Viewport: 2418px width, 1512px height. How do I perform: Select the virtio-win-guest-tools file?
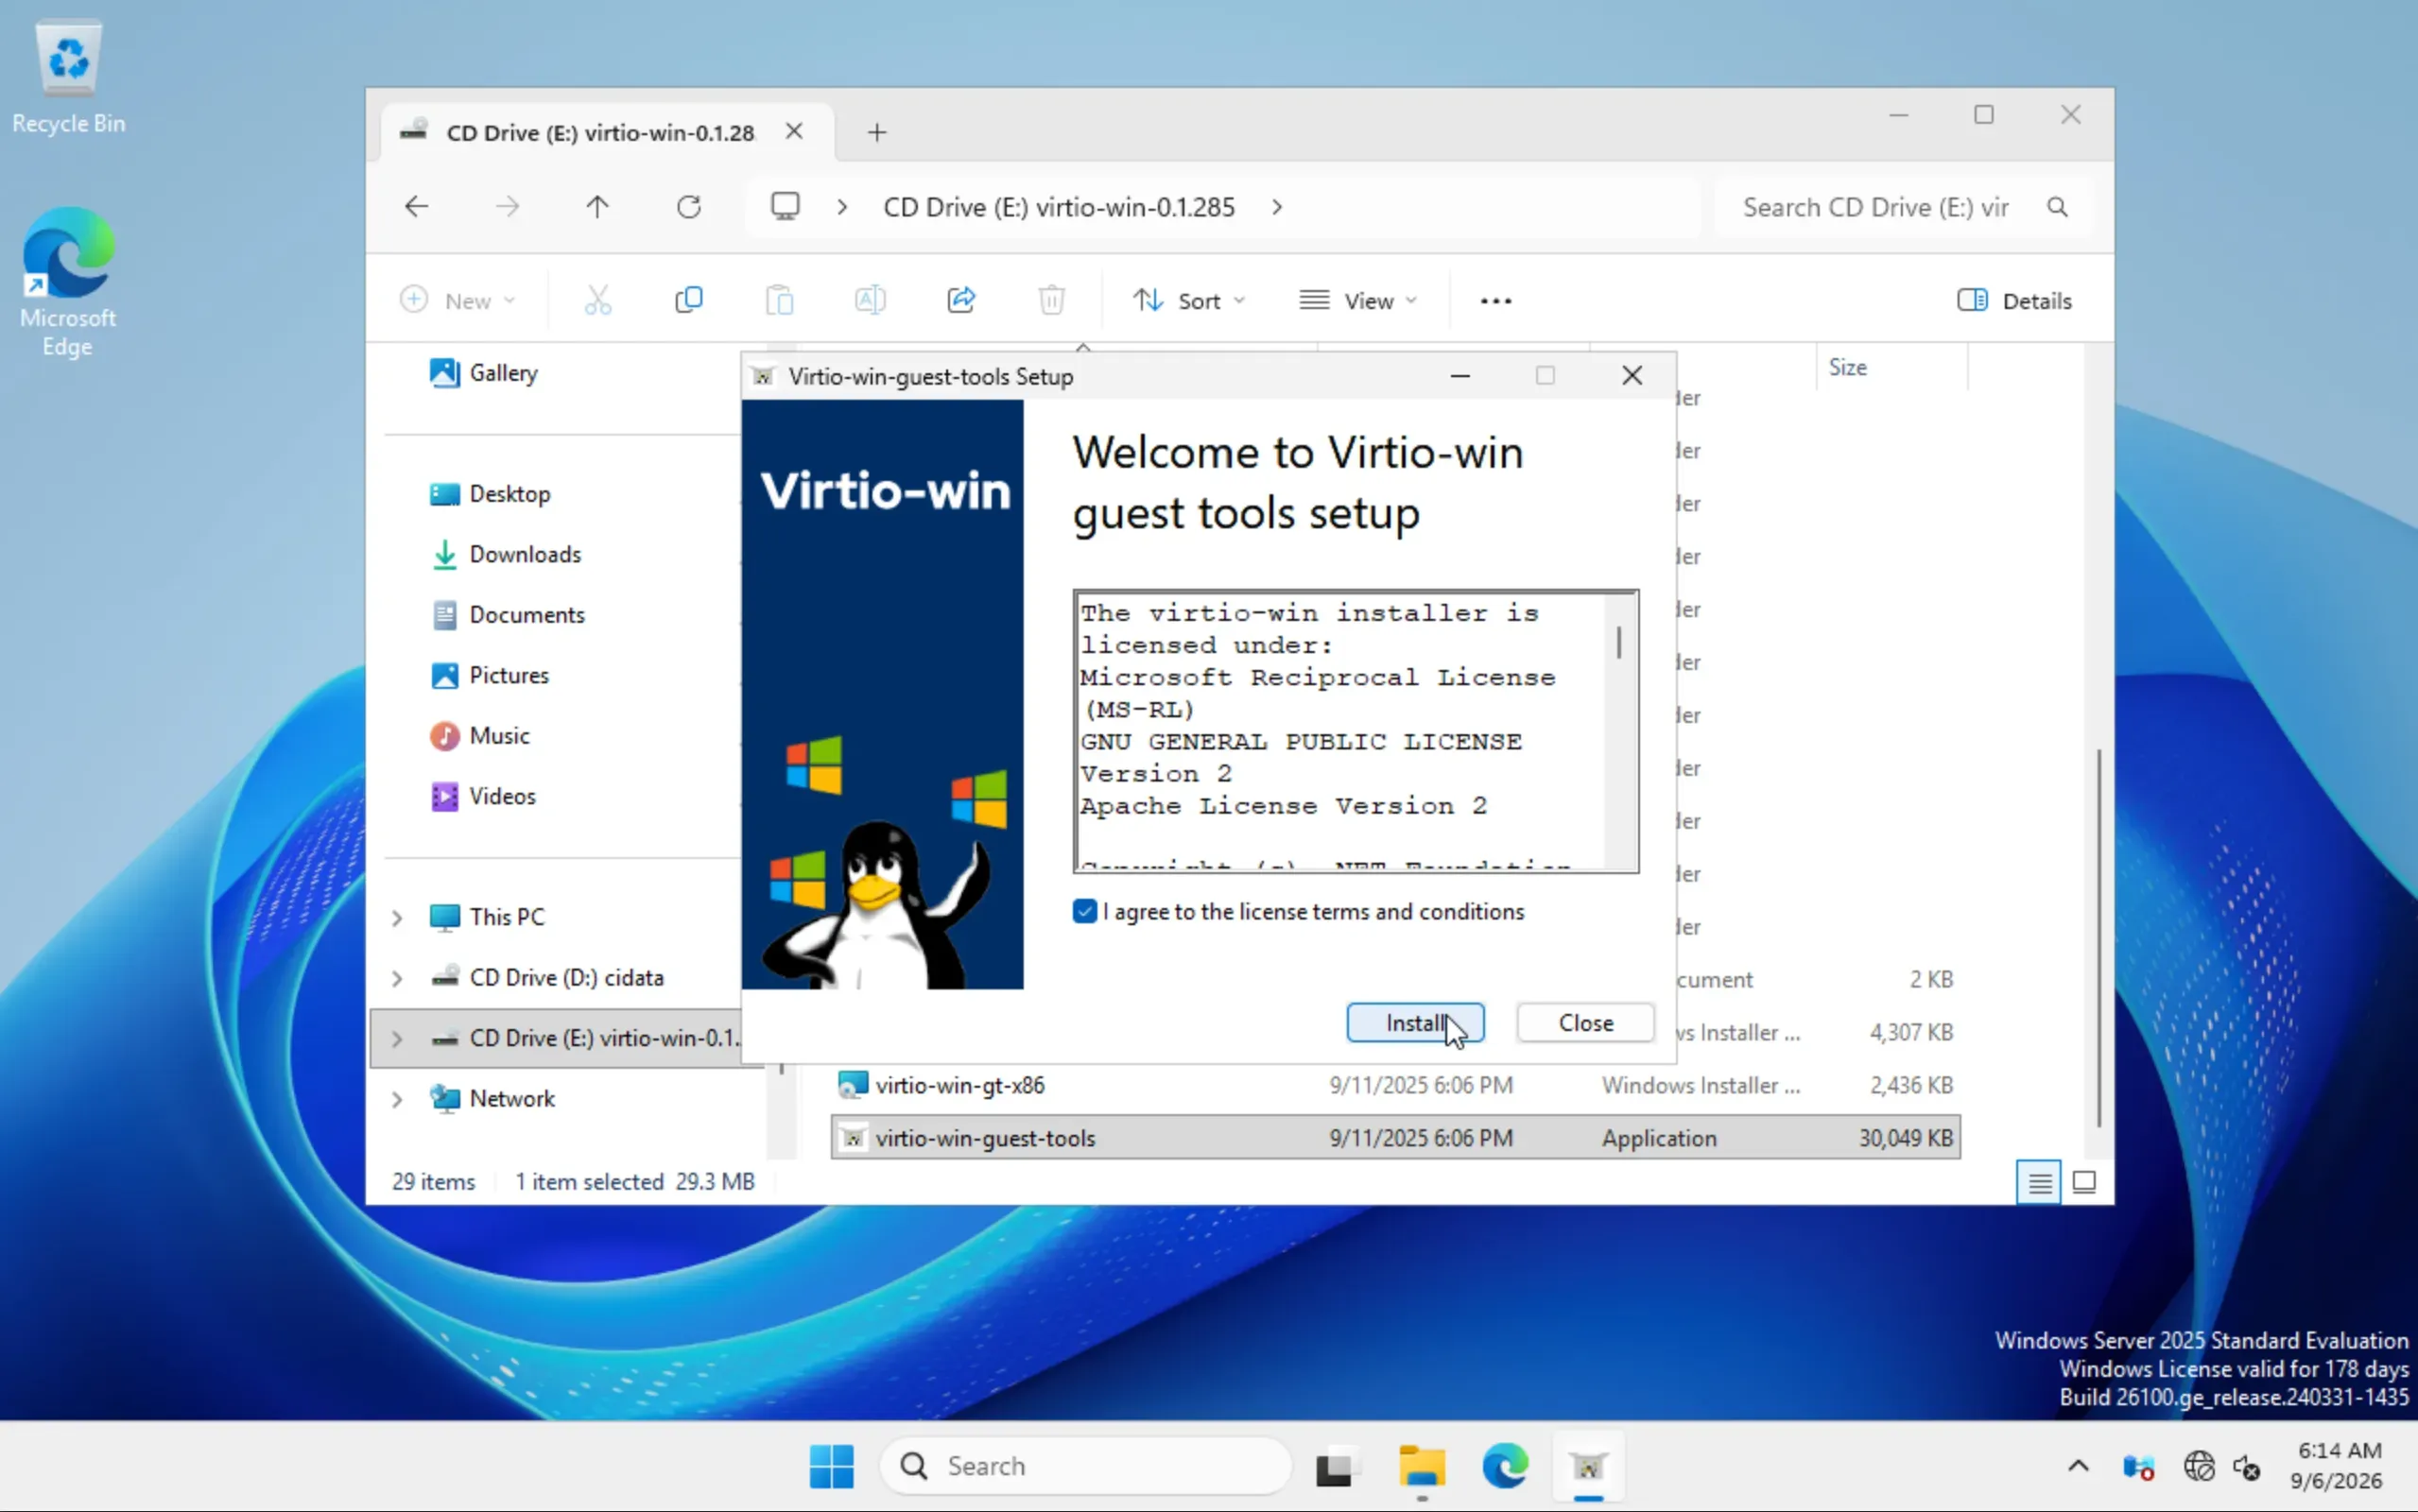(x=1395, y=1138)
